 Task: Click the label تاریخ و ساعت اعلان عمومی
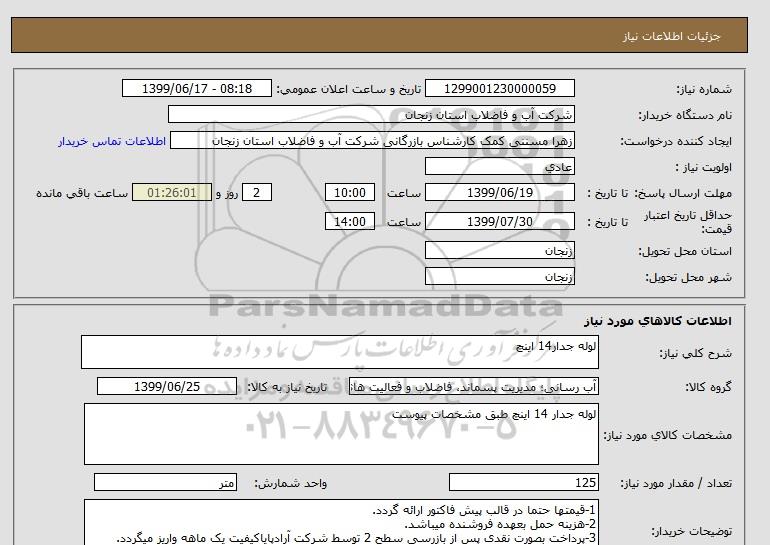coord(349,89)
